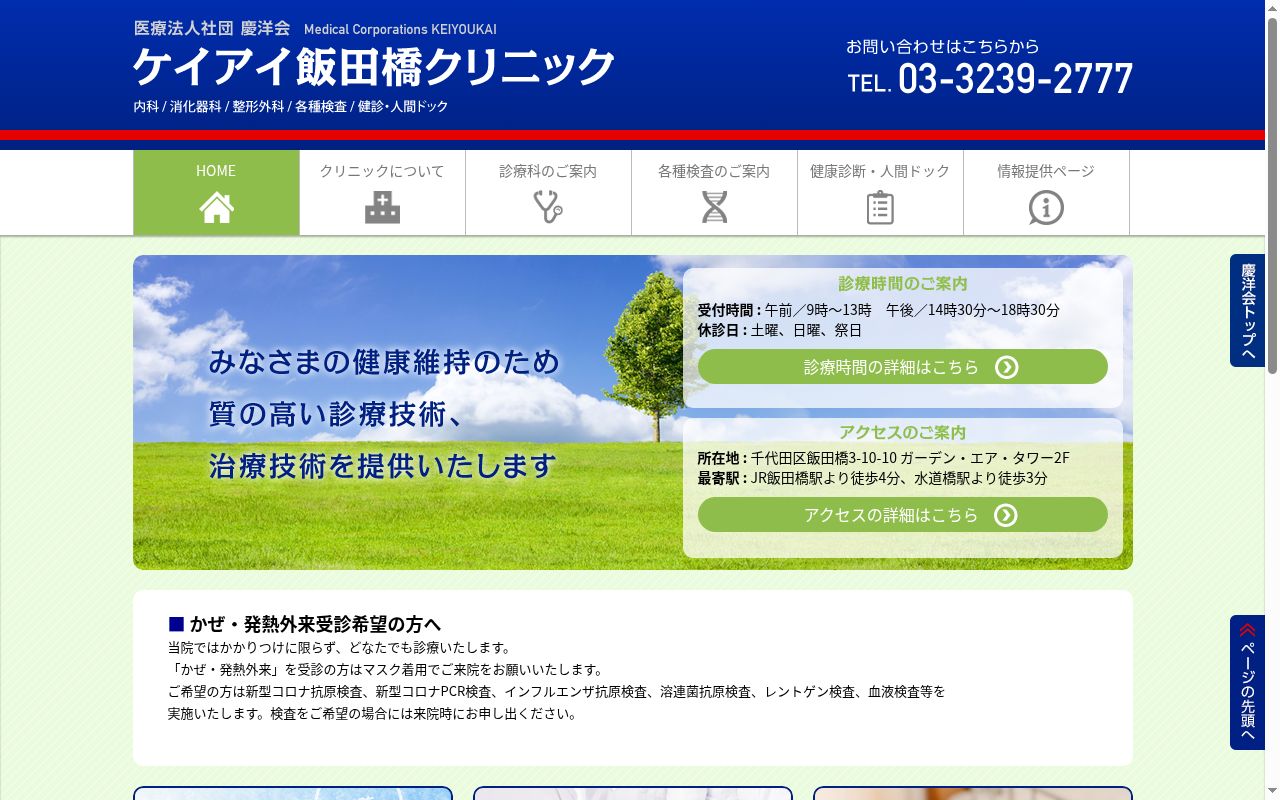Viewport: 1280px width, 800px height.
Task: Click the お問い合わせはこちらから text
Action: coord(943,46)
